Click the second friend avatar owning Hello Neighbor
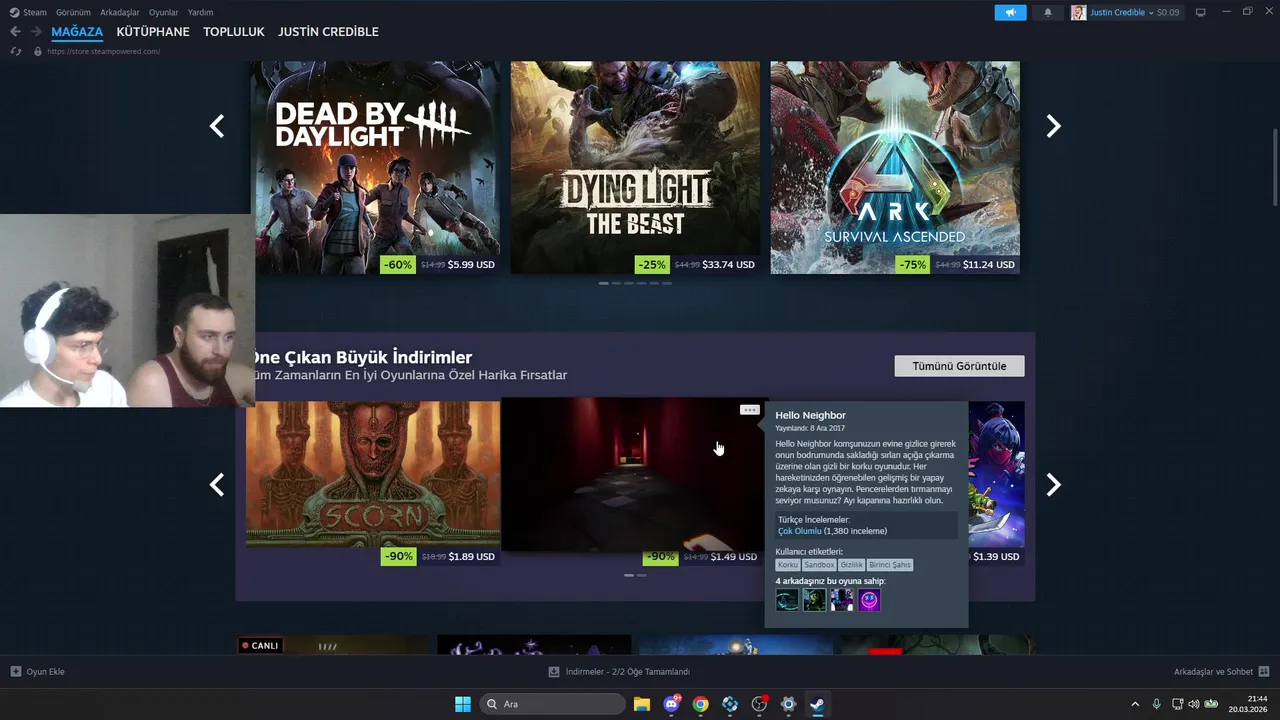The image size is (1280, 720). (x=815, y=600)
